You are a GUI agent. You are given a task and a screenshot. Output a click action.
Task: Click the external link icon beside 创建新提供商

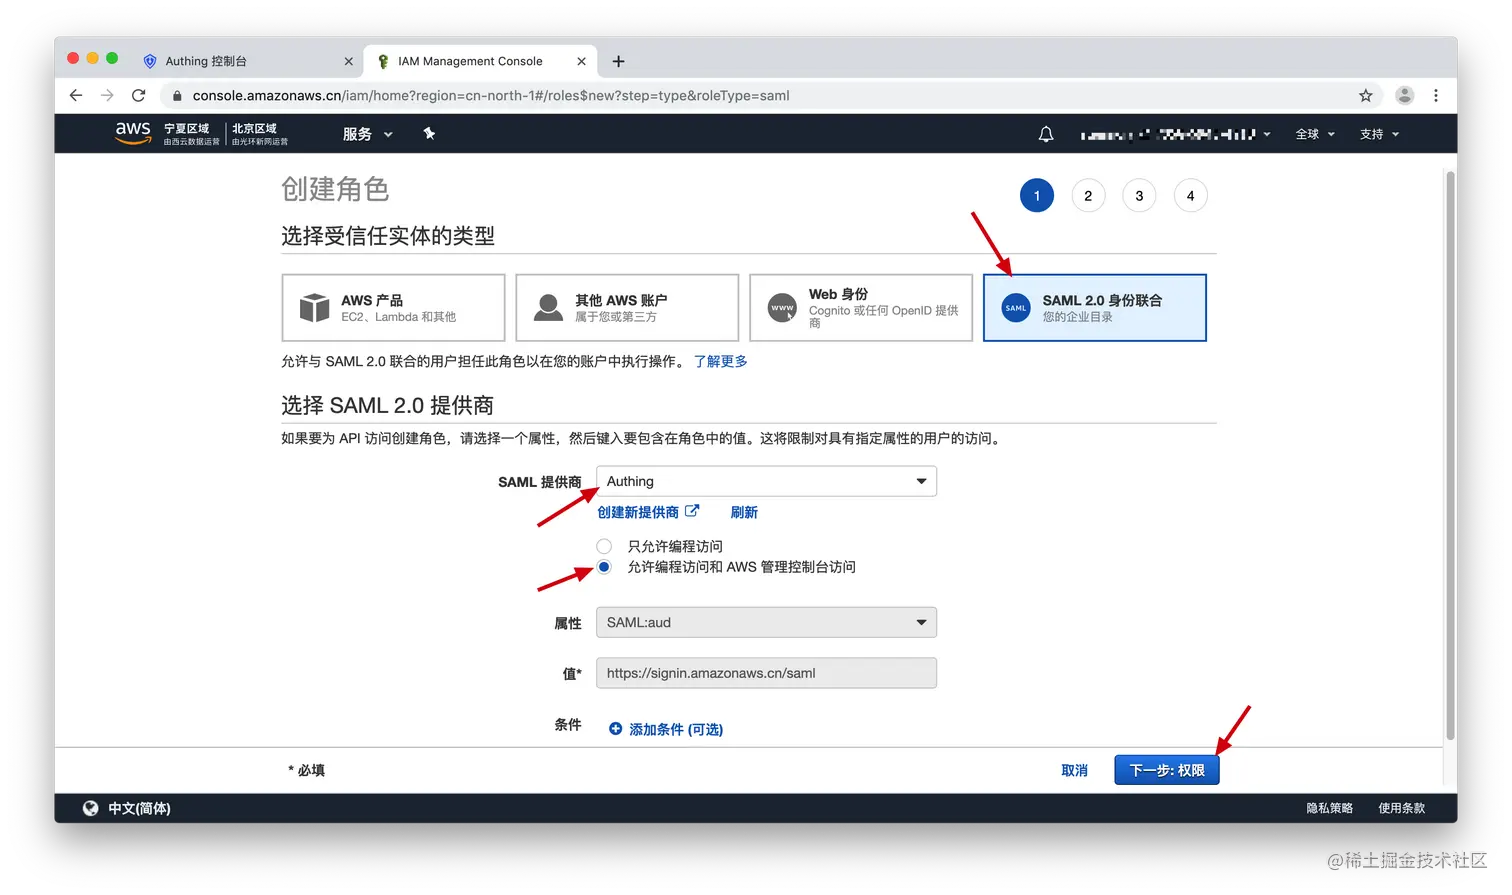coord(692,511)
